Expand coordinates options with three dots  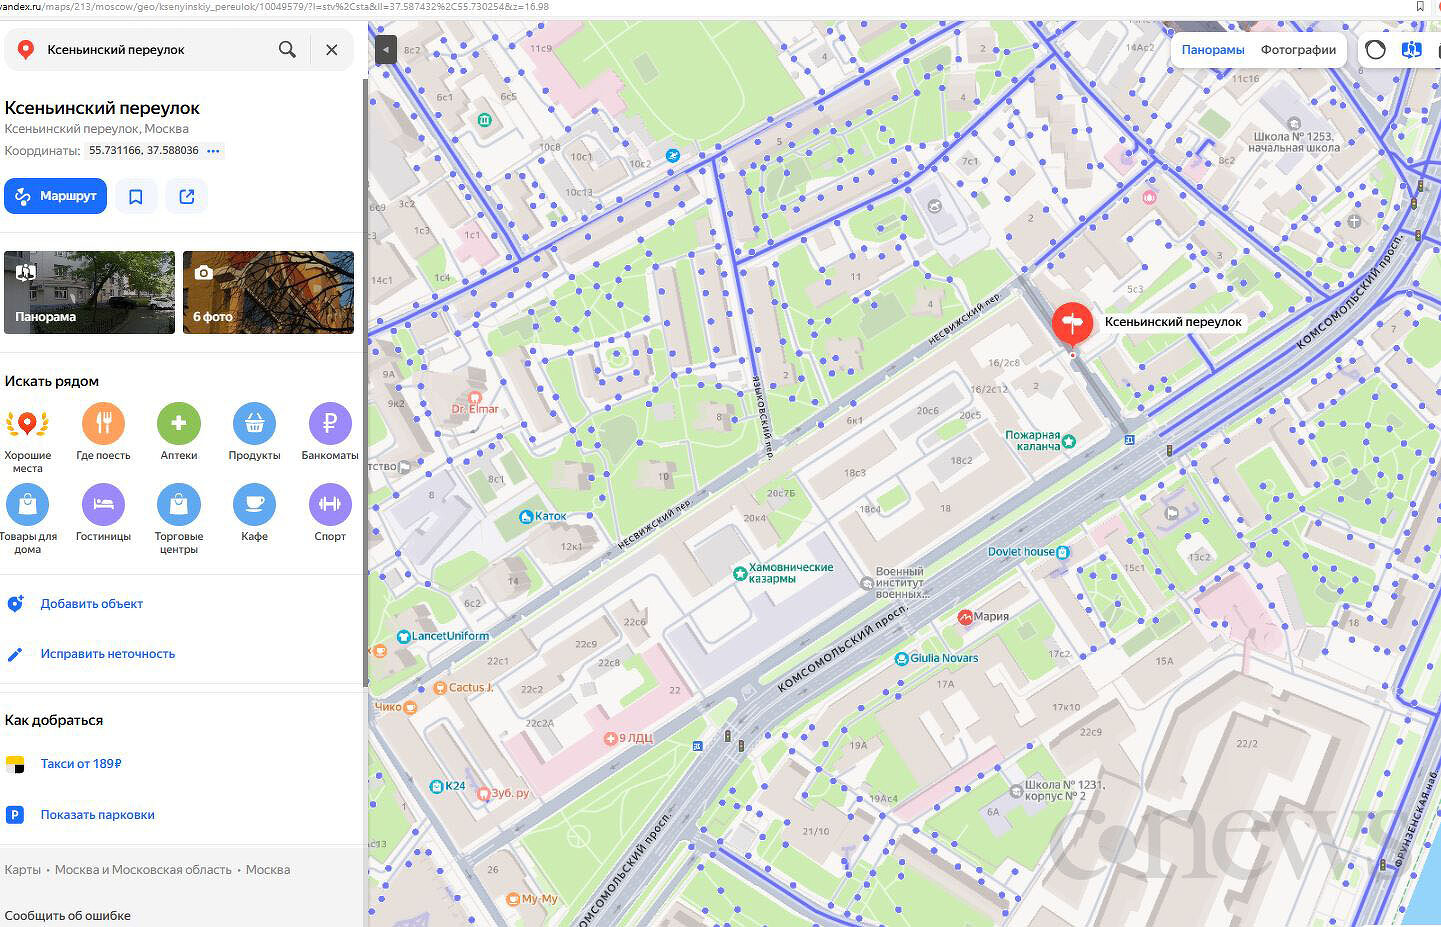pos(213,151)
